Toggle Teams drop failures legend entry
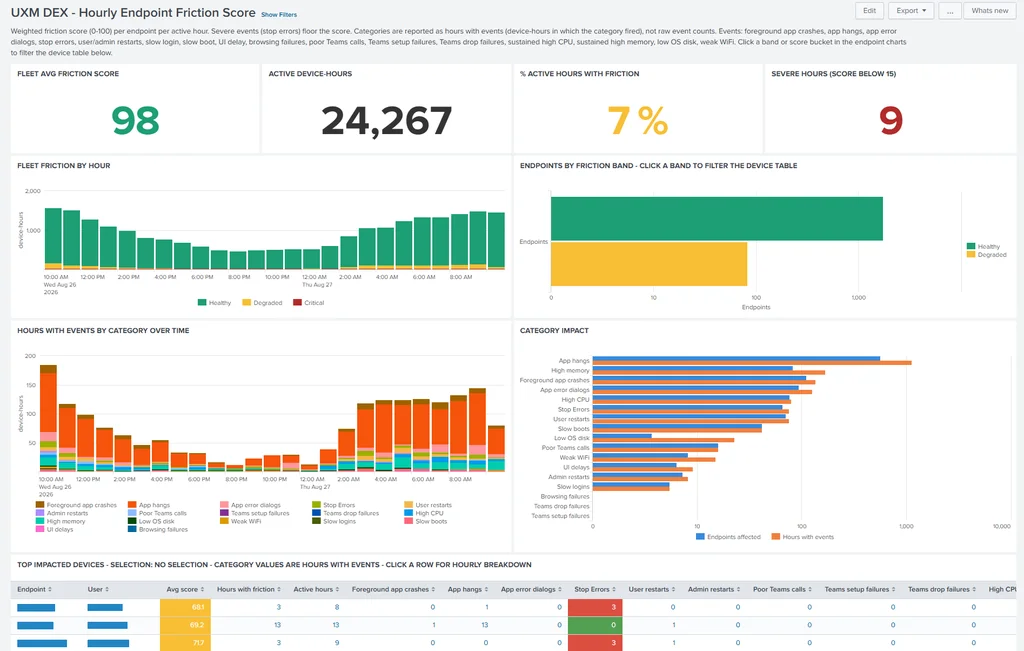 (345, 513)
